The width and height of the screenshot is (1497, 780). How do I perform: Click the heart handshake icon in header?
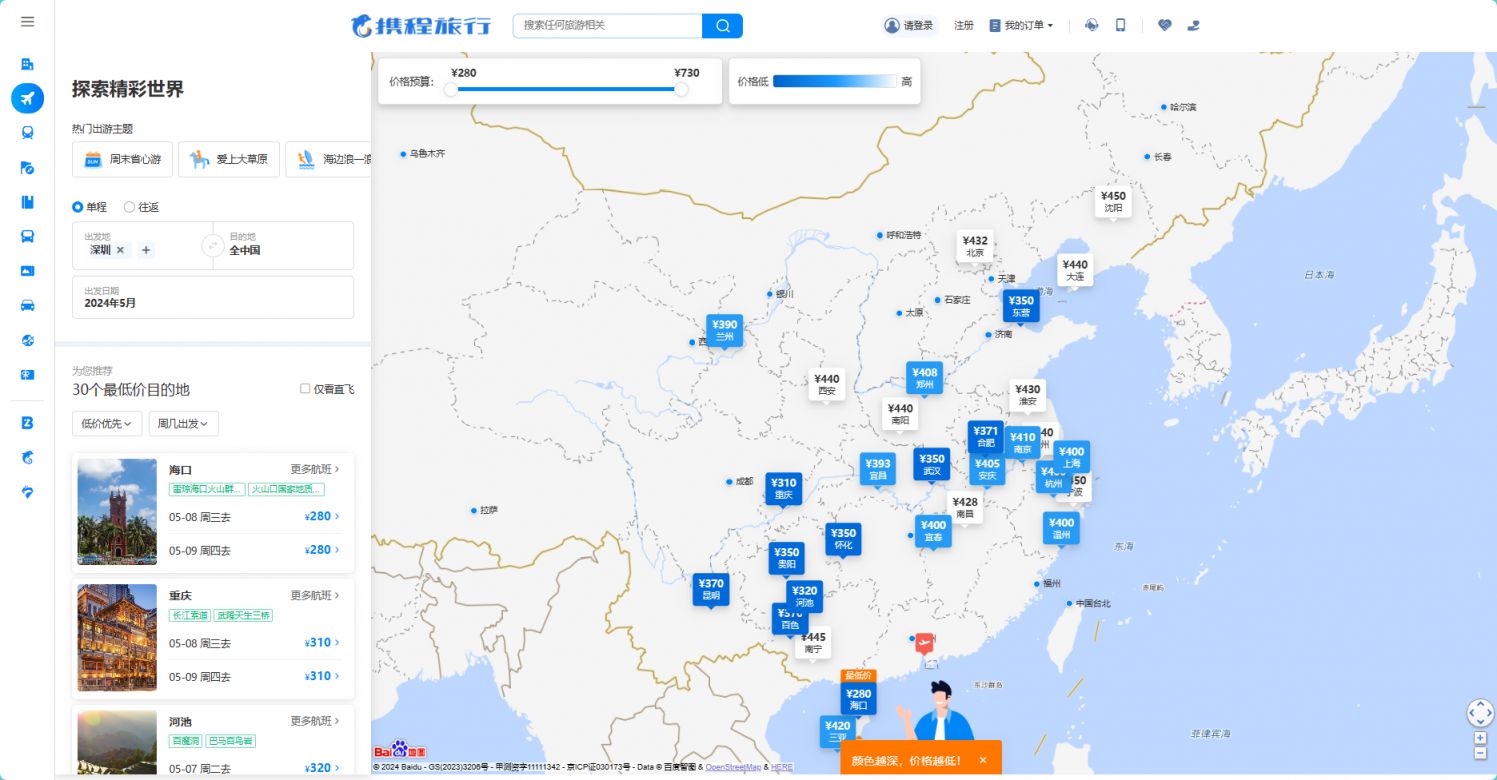(x=1164, y=25)
